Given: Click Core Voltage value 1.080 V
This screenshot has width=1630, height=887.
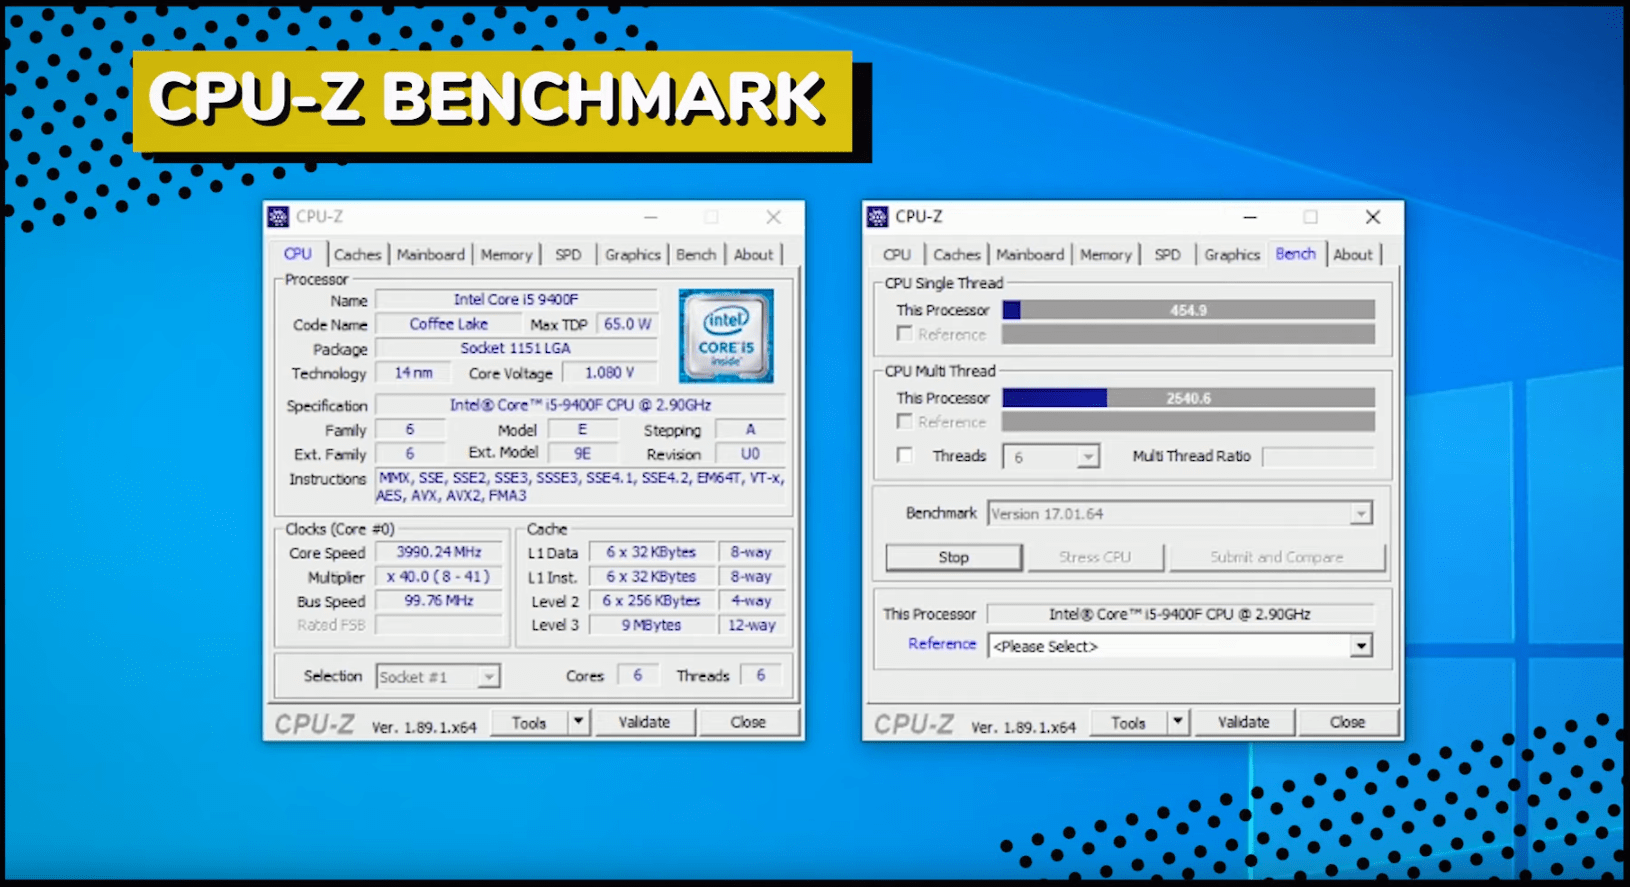Looking at the screenshot, I should (x=609, y=373).
